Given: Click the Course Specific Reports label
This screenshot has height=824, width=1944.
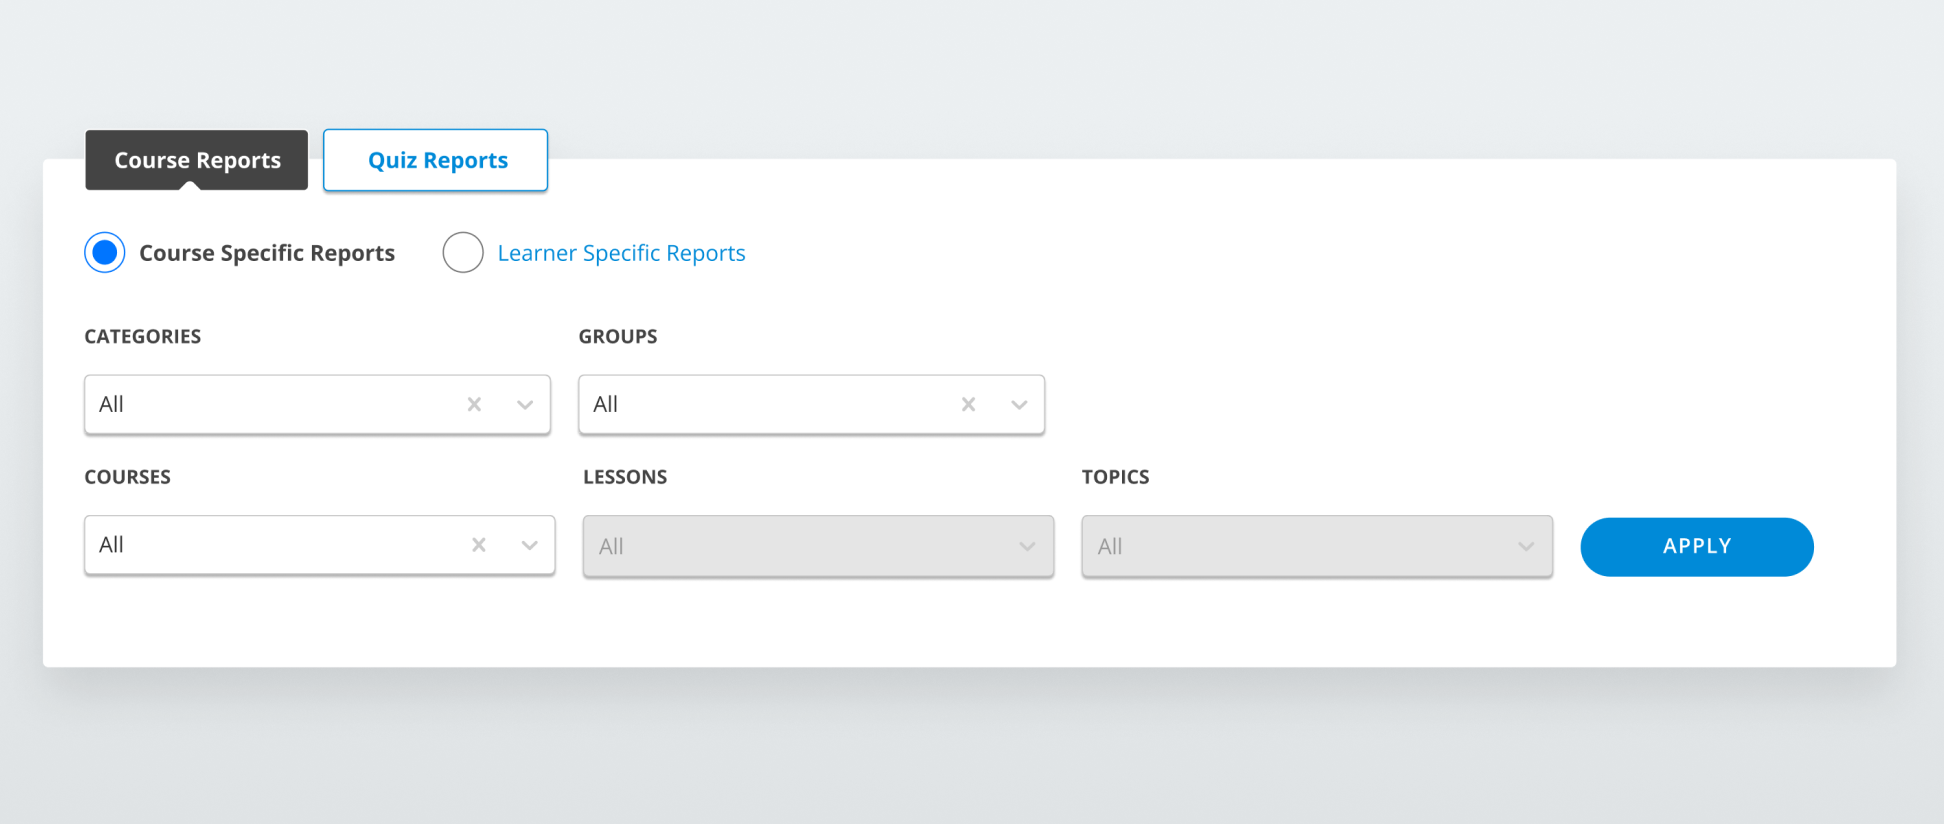Looking at the screenshot, I should point(267,253).
